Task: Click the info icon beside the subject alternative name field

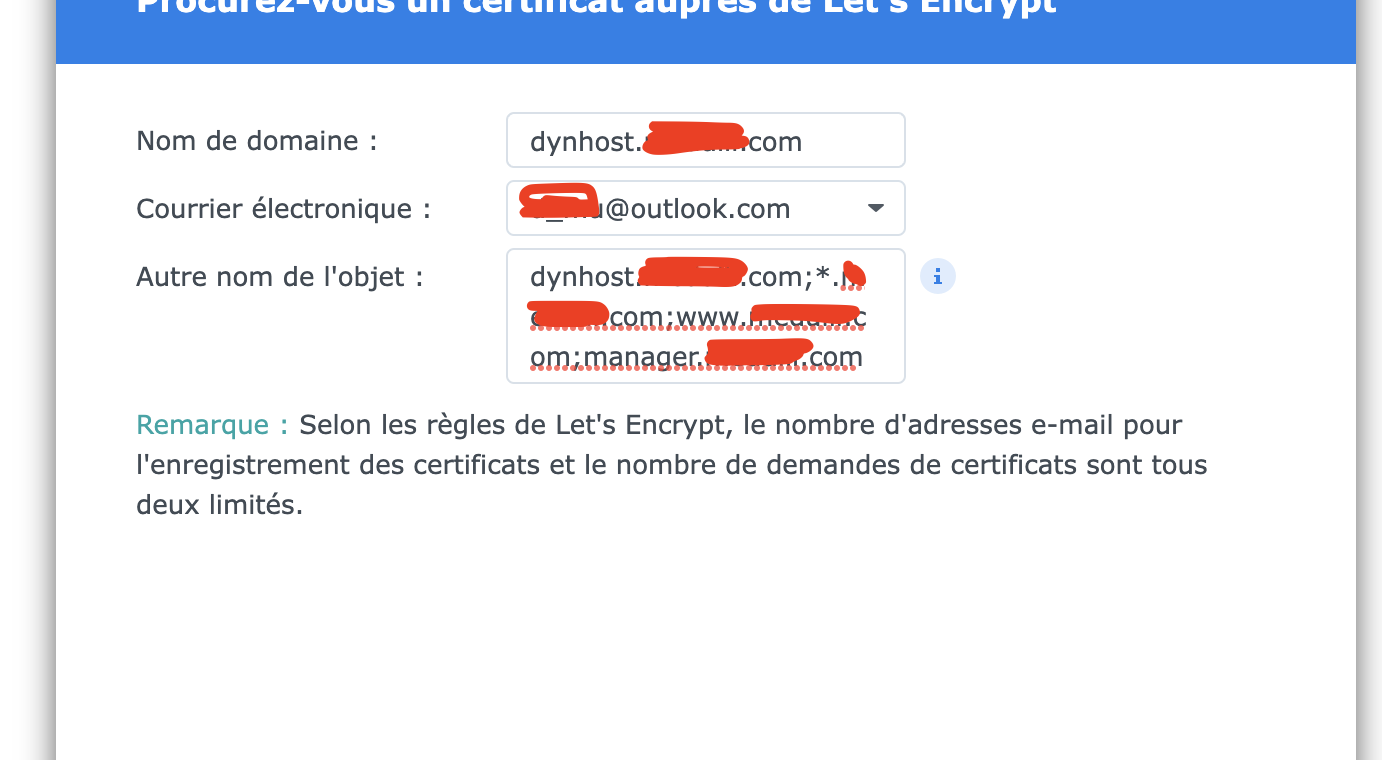Action: tap(937, 277)
